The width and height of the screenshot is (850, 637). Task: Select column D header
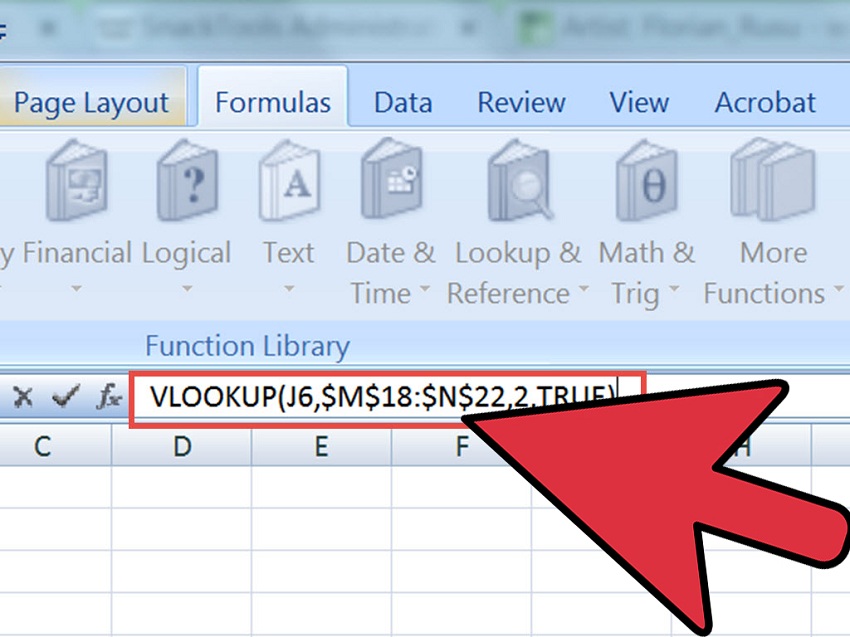click(x=182, y=446)
